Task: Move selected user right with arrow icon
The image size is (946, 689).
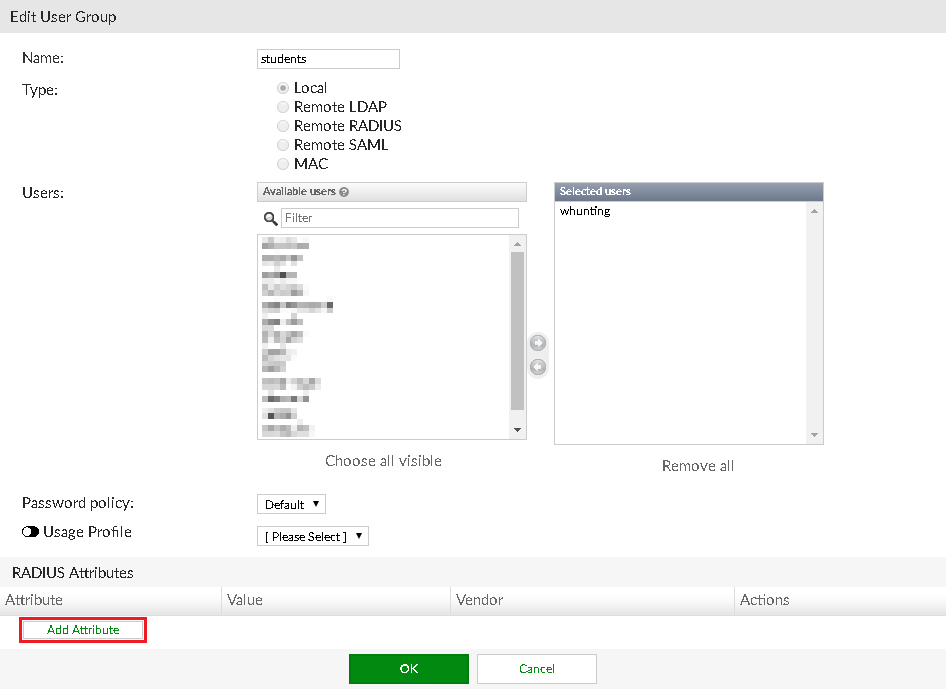Action: point(538,343)
